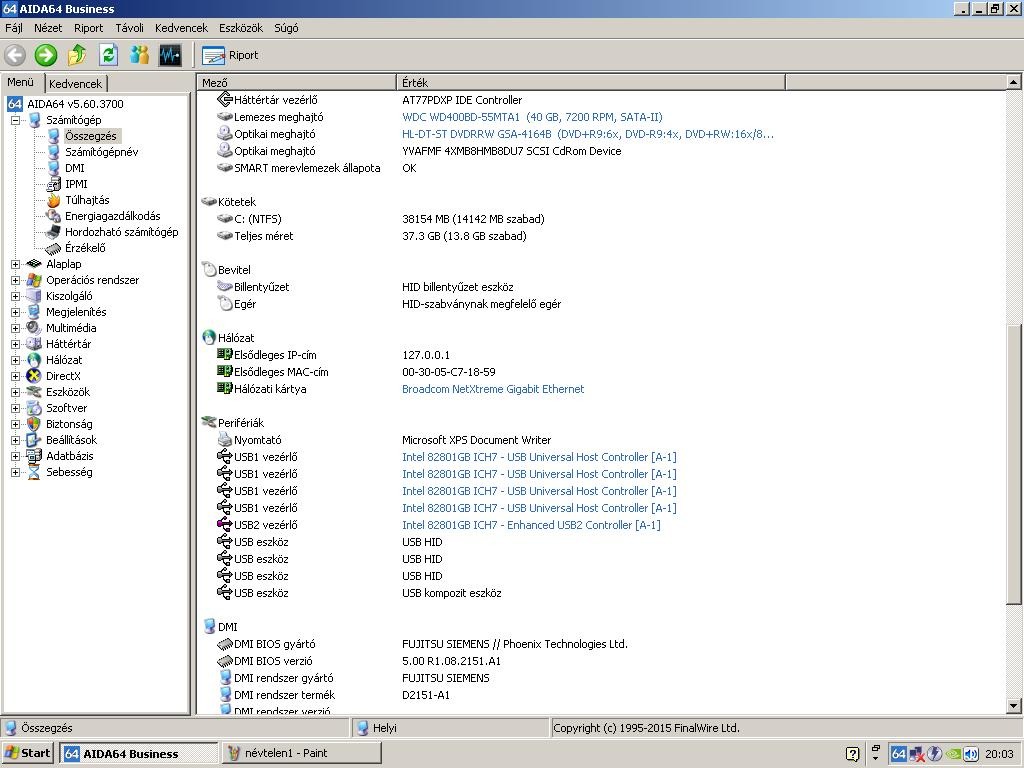
Task: Select the Érzékelő sensor chip icon
Action: 54,248
